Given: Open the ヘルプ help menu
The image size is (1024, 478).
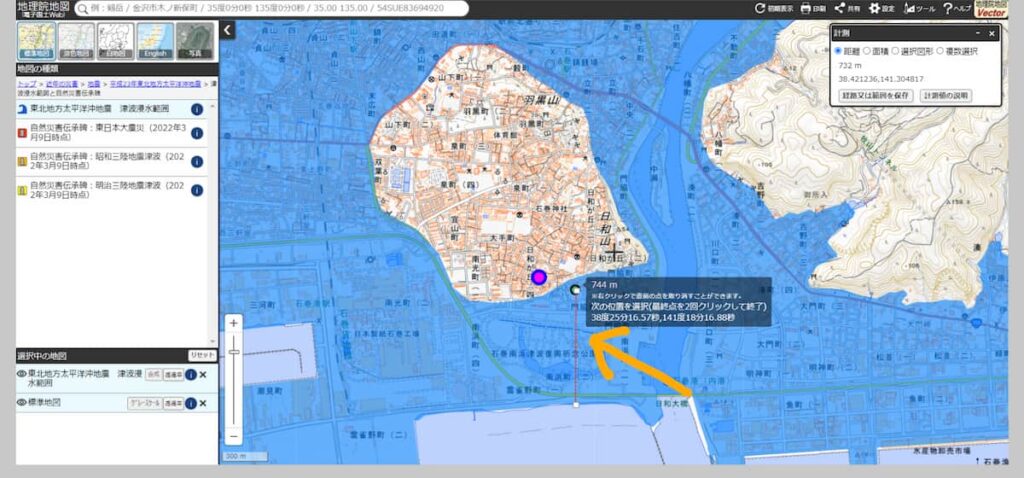Looking at the screenshot, I should click(956, 9).
